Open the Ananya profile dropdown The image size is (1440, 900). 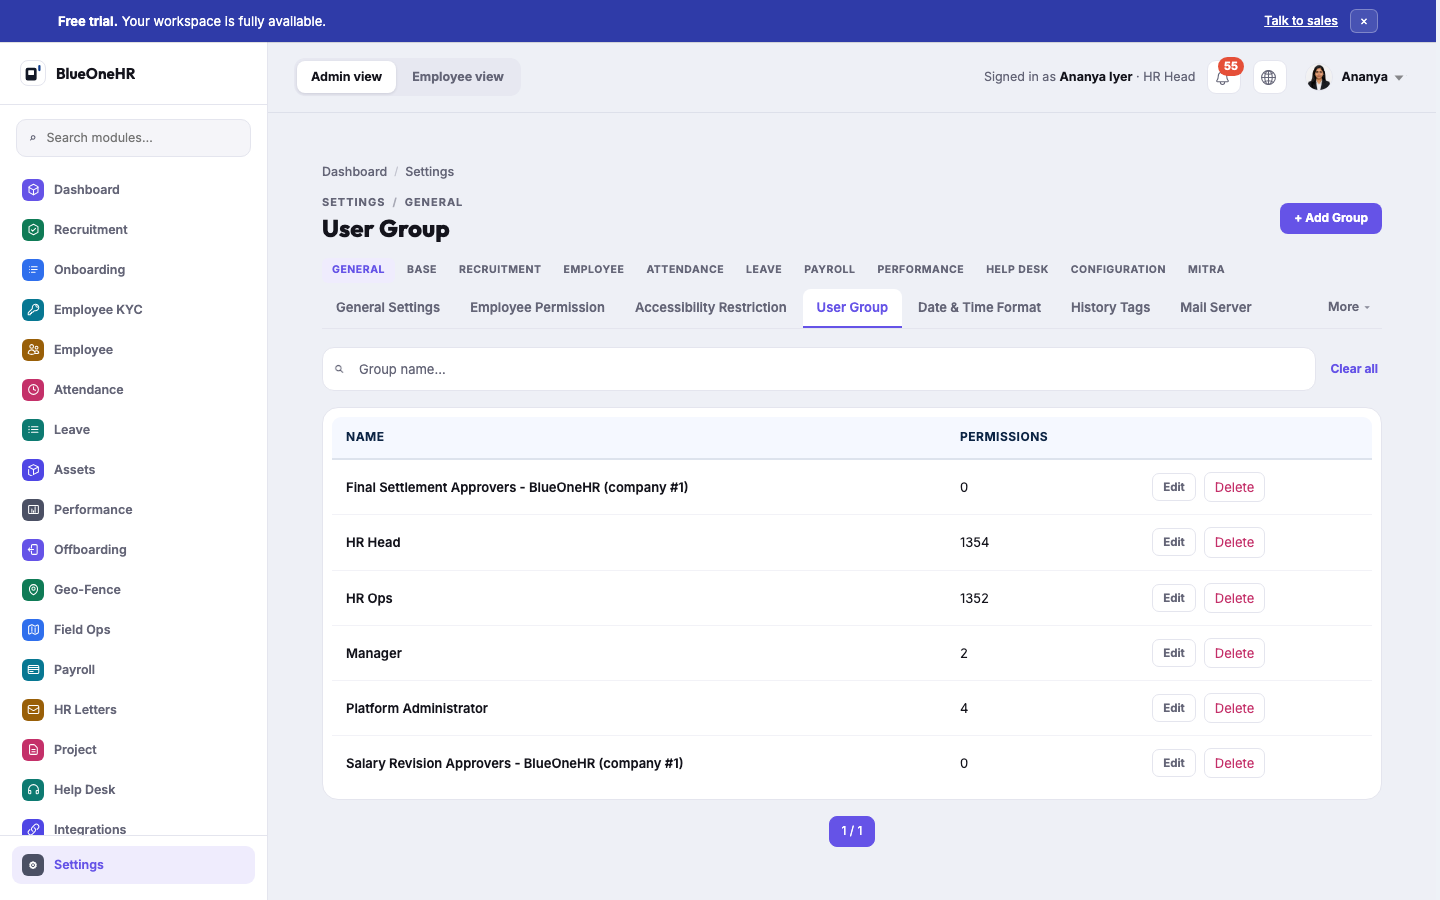pyautogui.click(x=1356, y=77)
